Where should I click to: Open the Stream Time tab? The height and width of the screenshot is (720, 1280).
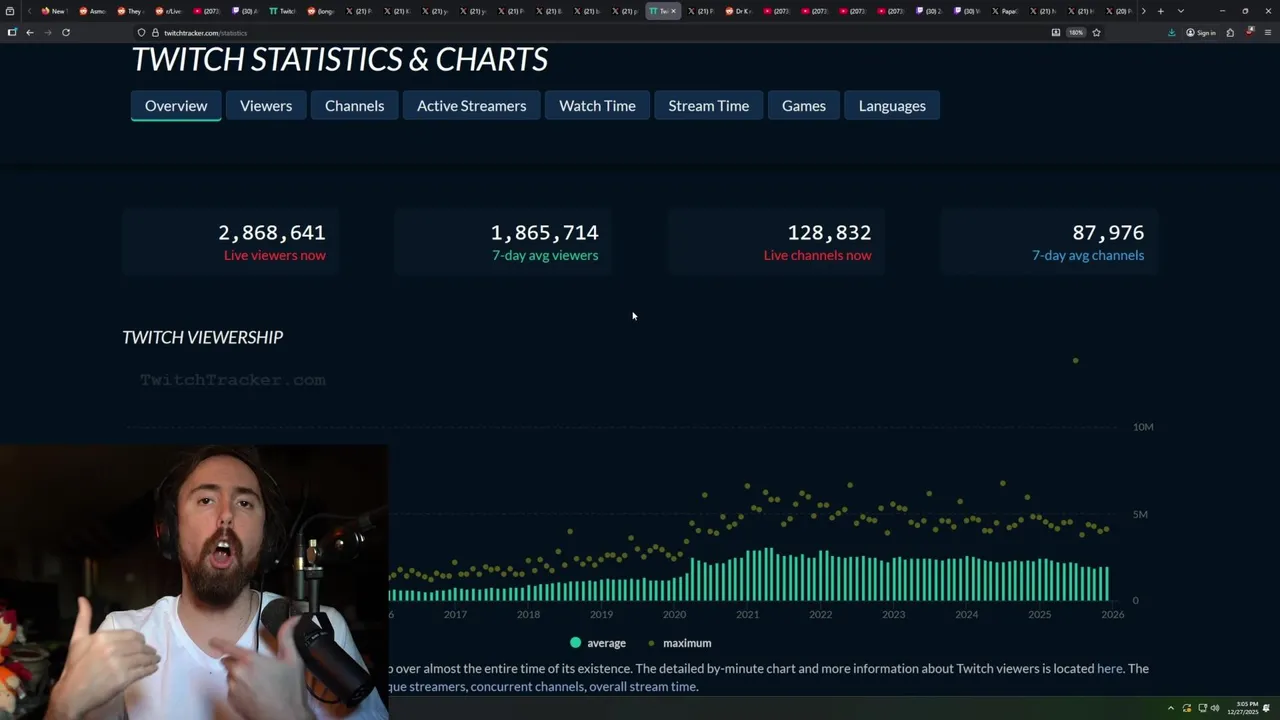point(708,106)
